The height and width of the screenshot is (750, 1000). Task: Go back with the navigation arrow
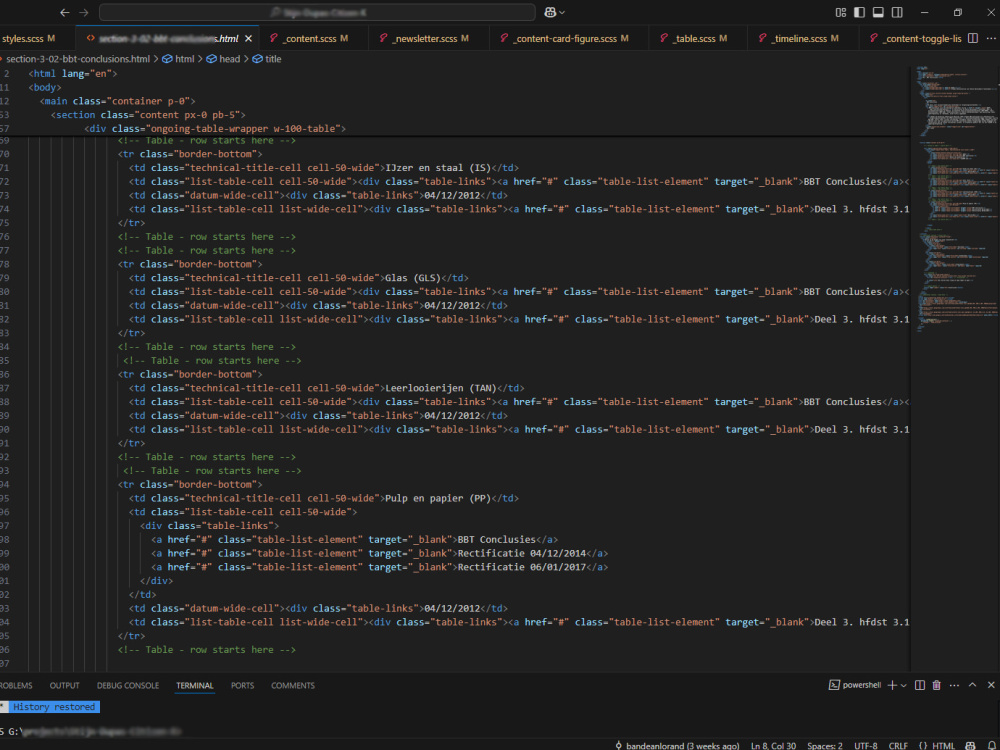click(x=64, y=12)
